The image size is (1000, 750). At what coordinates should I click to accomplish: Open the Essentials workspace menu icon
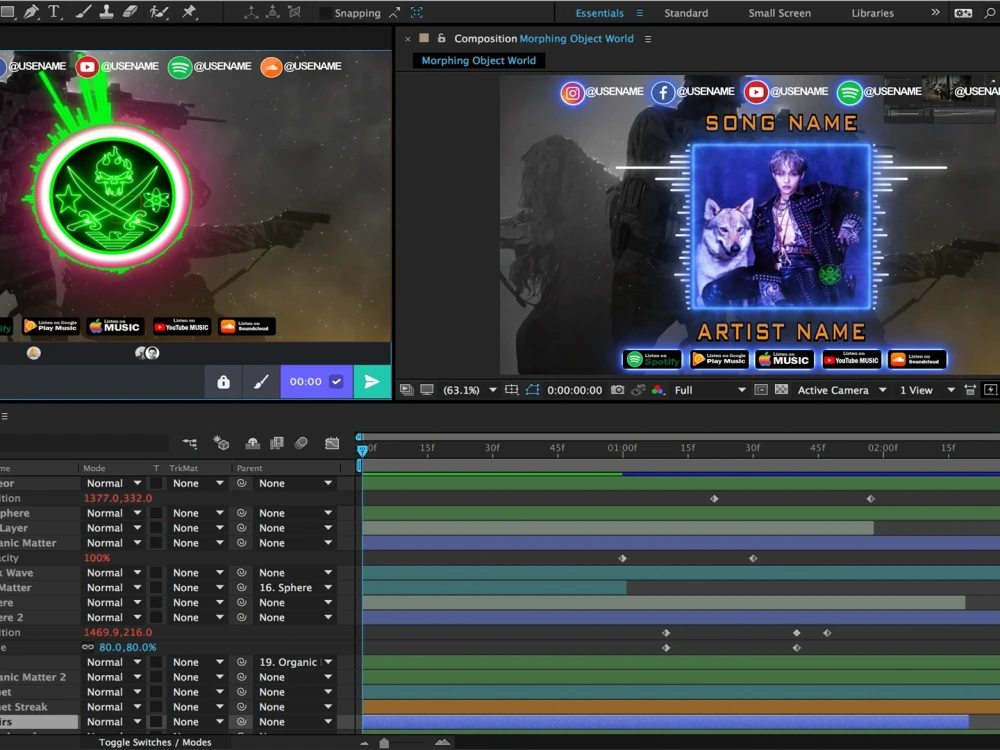[639, 13]
